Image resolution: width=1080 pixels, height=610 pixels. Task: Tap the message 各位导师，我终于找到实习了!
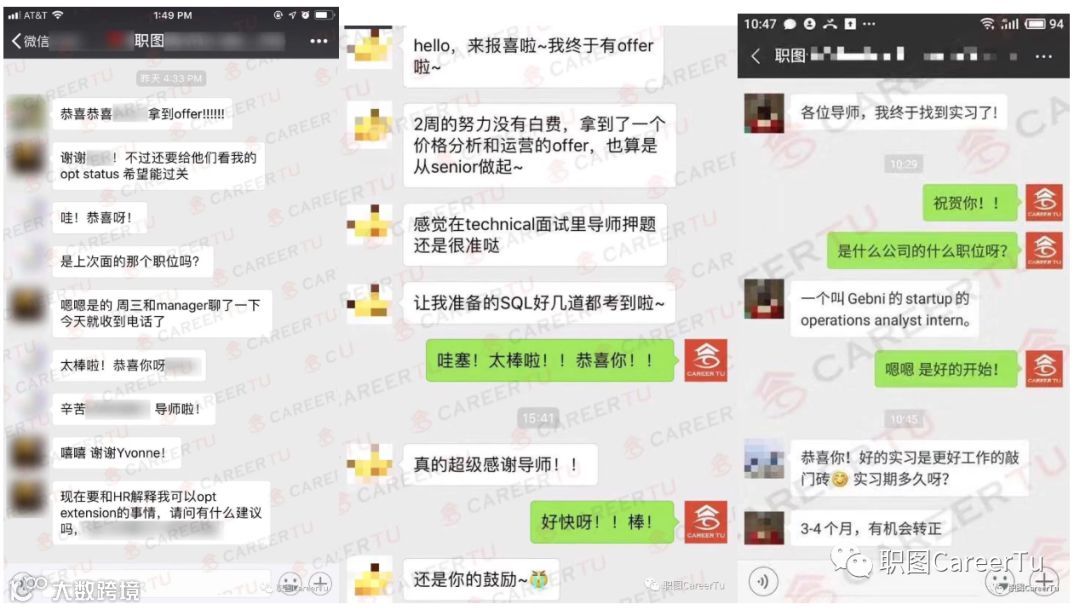click(898, 112)
